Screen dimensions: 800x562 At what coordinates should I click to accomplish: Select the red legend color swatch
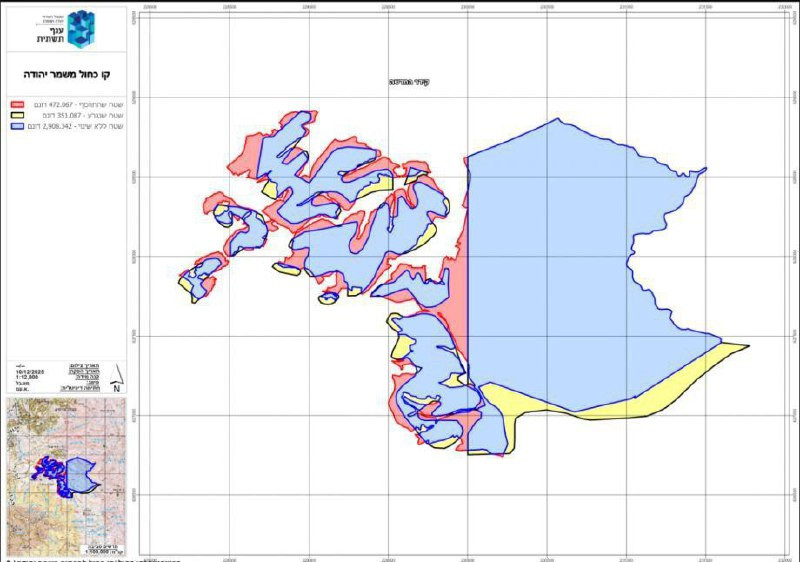[17, 105]
